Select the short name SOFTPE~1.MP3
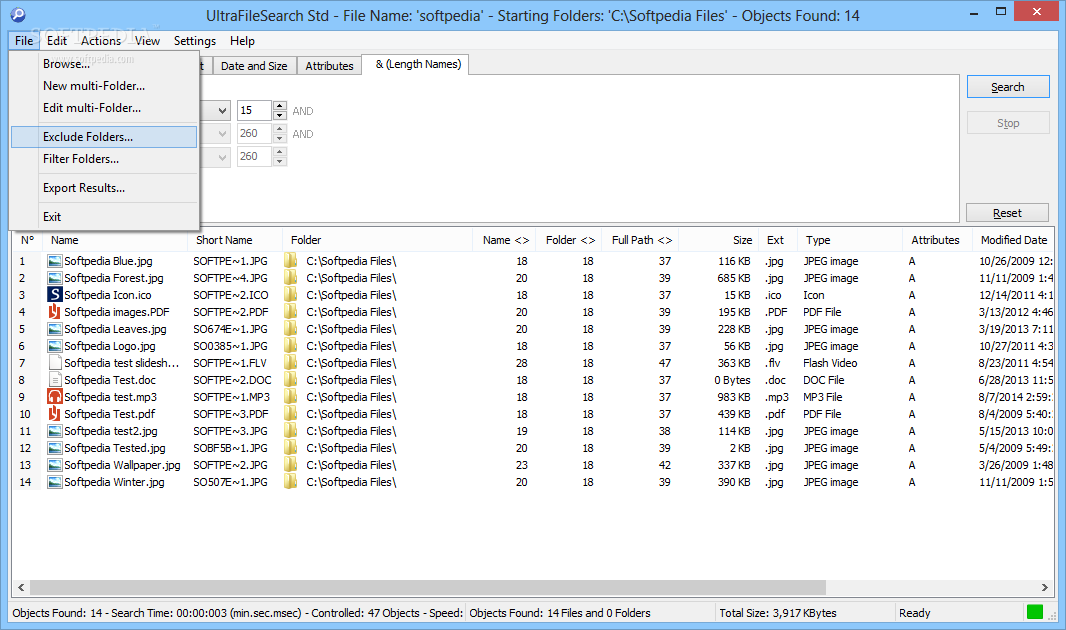Image resolution: width=1066 pixels, height=630 pixels. [231, 397]
